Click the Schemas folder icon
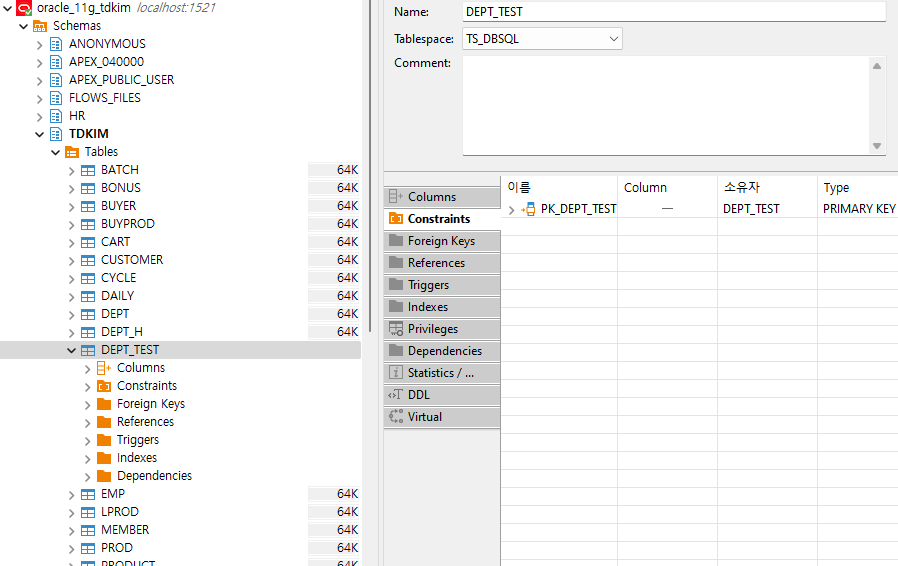 (x=40, y=26)
